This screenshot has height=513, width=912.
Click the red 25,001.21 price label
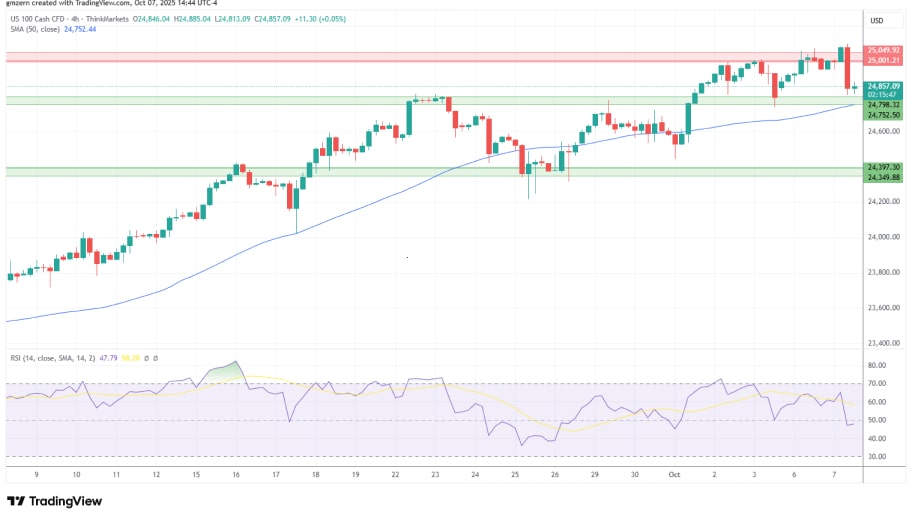pyautogui.click(x=884, y=60)
